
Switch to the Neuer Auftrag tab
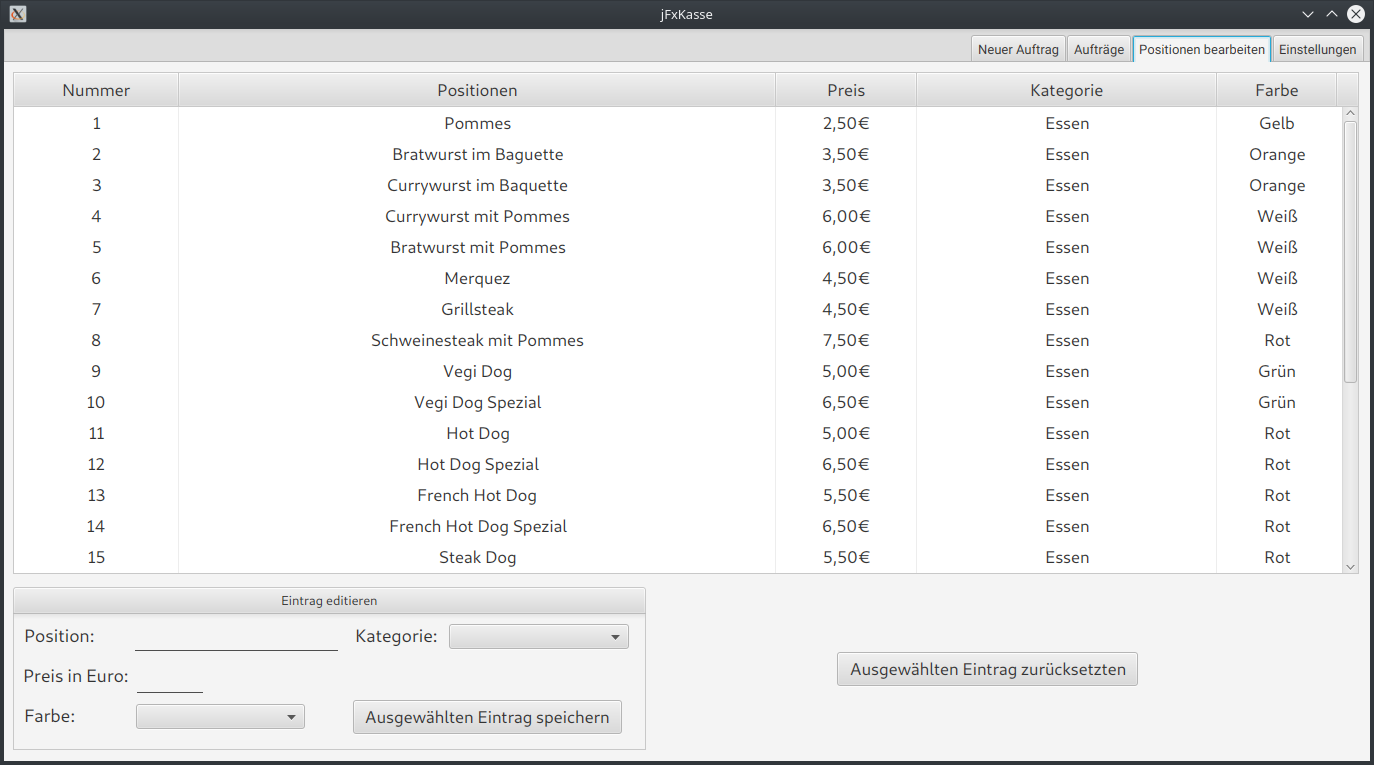1017,49
